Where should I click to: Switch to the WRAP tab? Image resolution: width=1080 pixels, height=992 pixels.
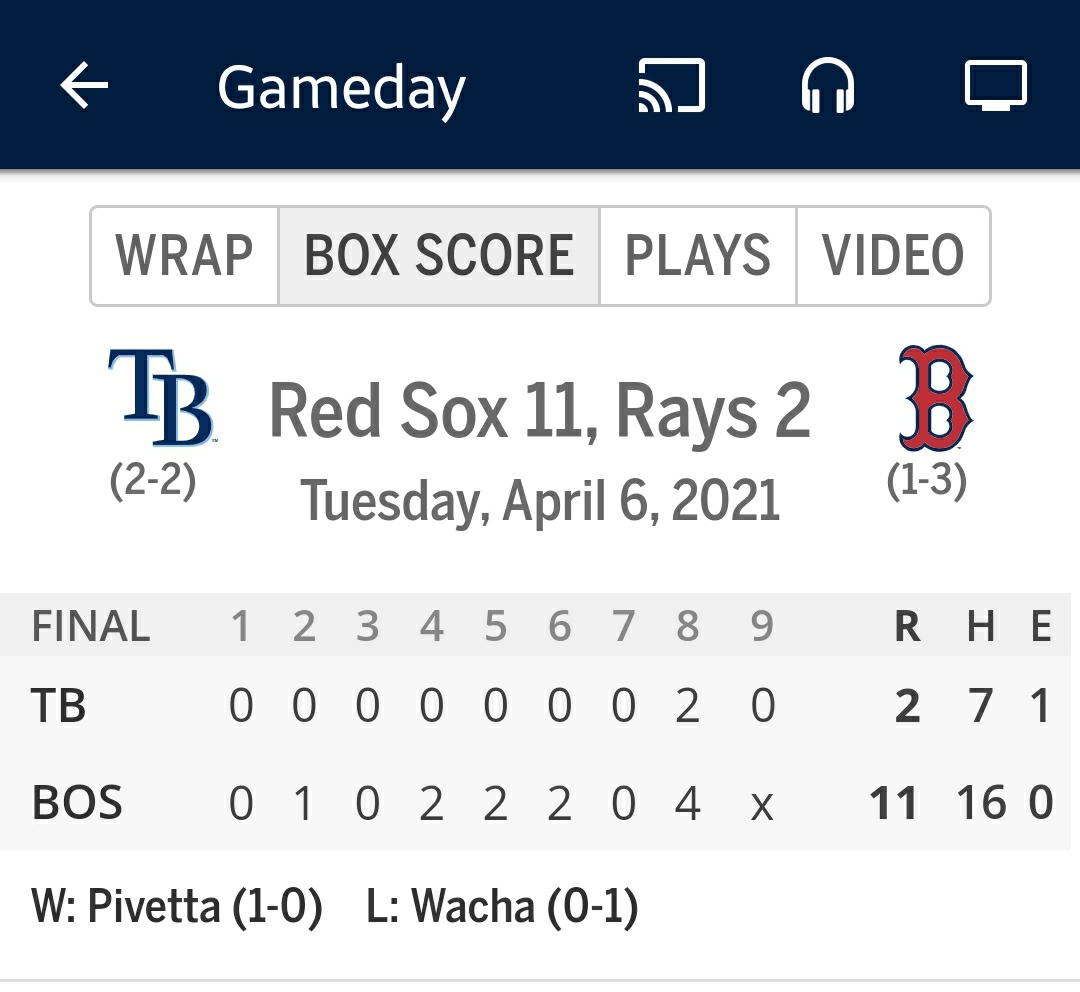pyautogui.click(x=185, y=256)
